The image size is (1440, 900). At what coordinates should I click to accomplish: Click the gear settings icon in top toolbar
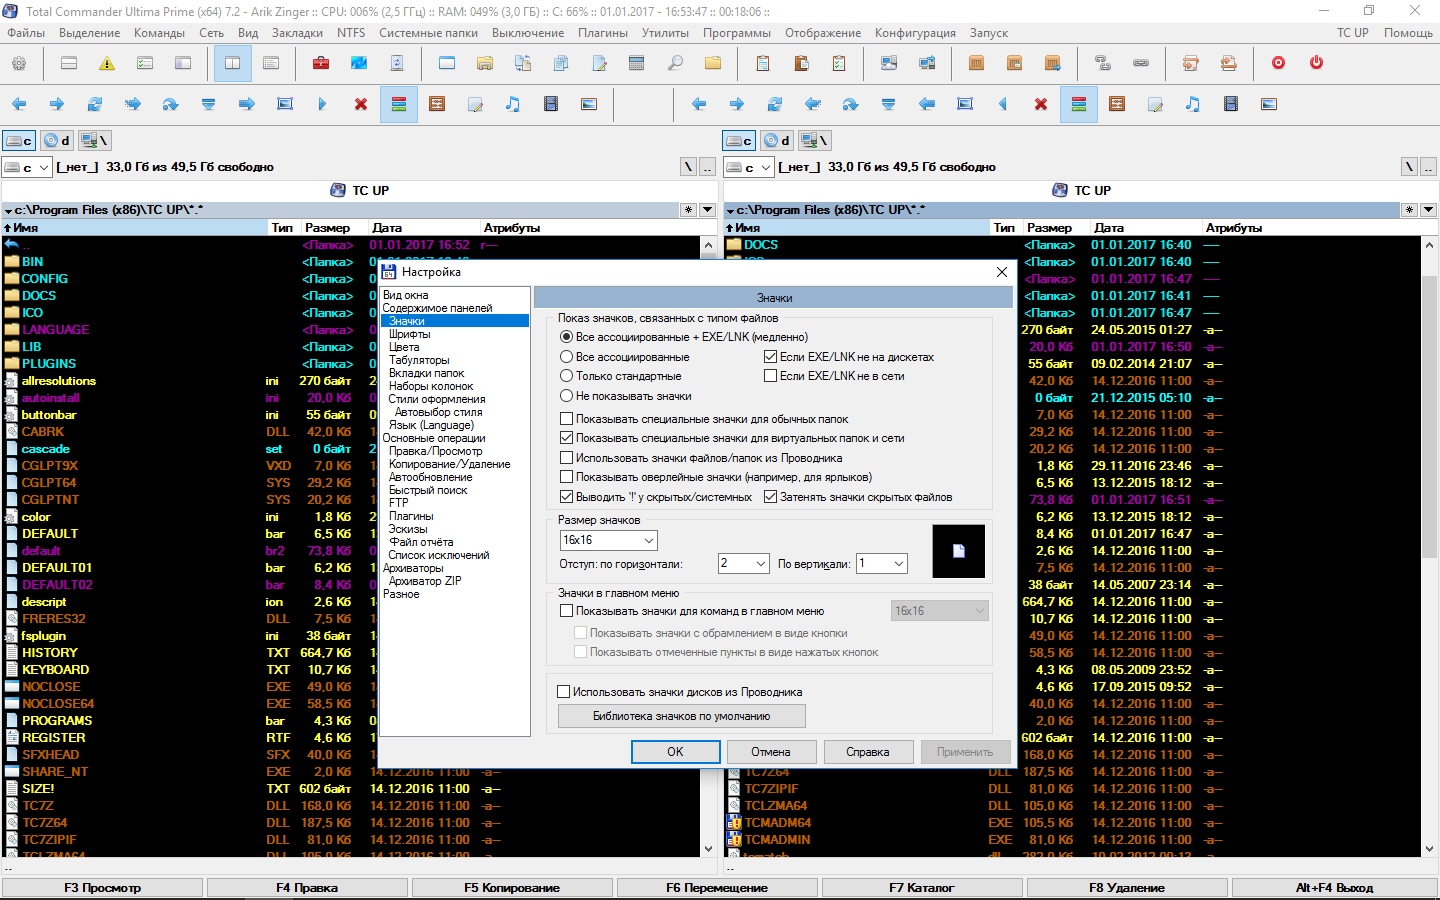pyautogui.click(x=19, y=63)
